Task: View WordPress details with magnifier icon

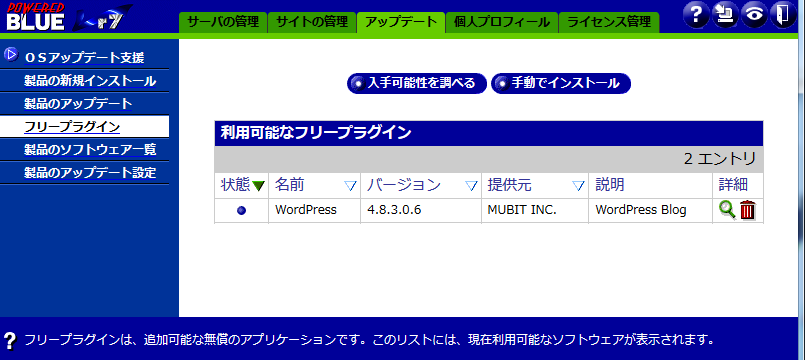Action: point(727,210)
